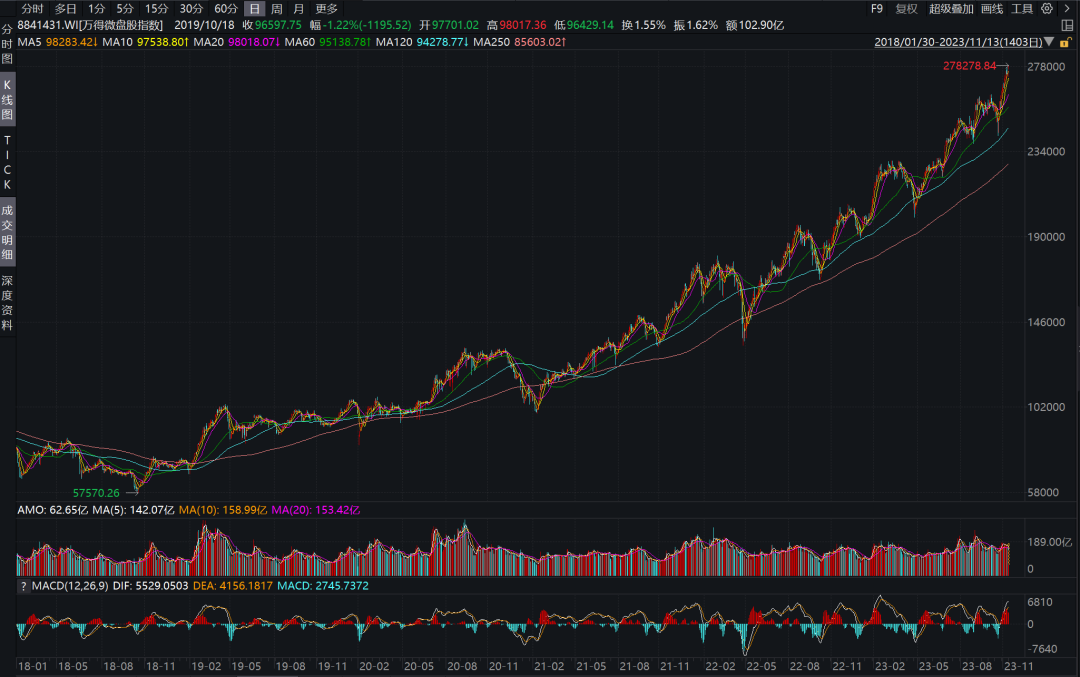Open the date range dropdown triangle
This screenshot has height=677, width=1080.
coord(1049,42)
